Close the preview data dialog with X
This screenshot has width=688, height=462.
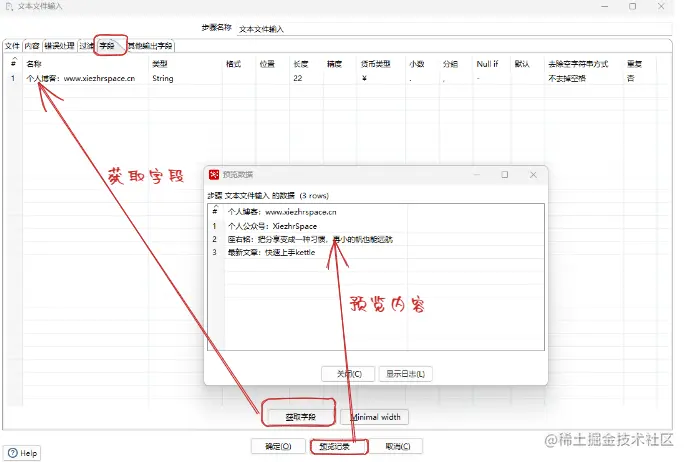[533, 175]
